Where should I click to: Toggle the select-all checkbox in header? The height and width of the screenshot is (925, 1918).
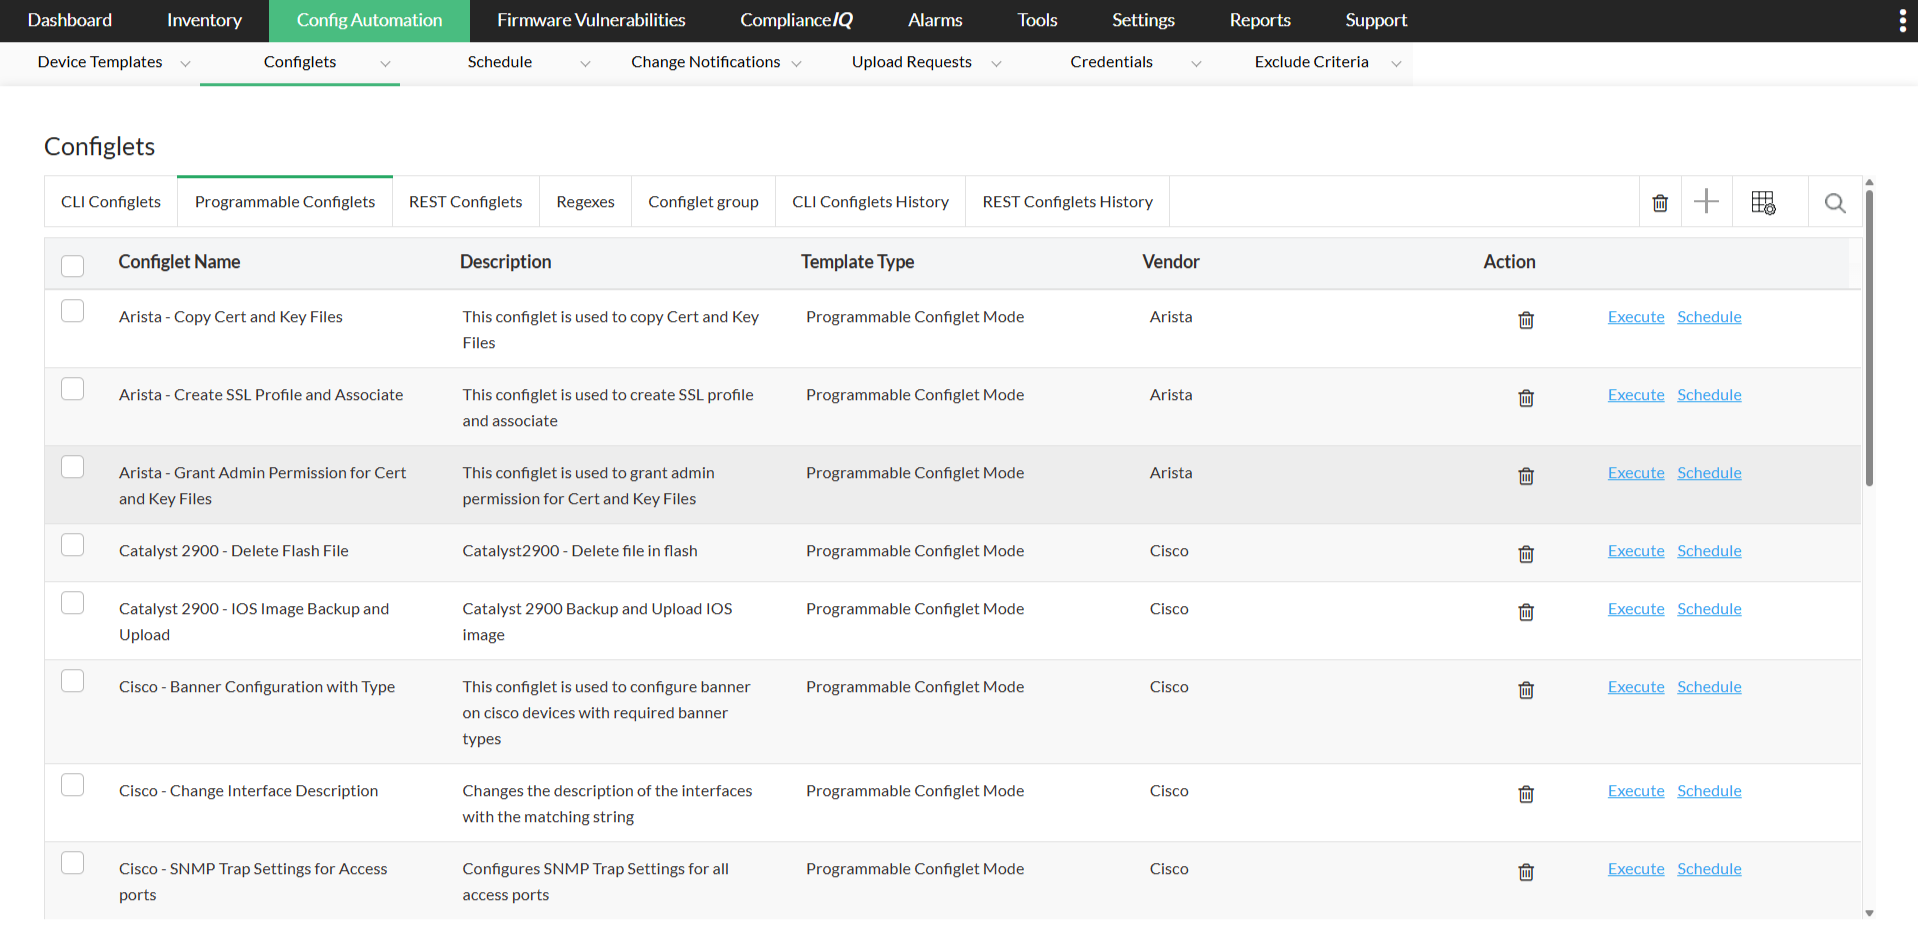pos(72,265)
